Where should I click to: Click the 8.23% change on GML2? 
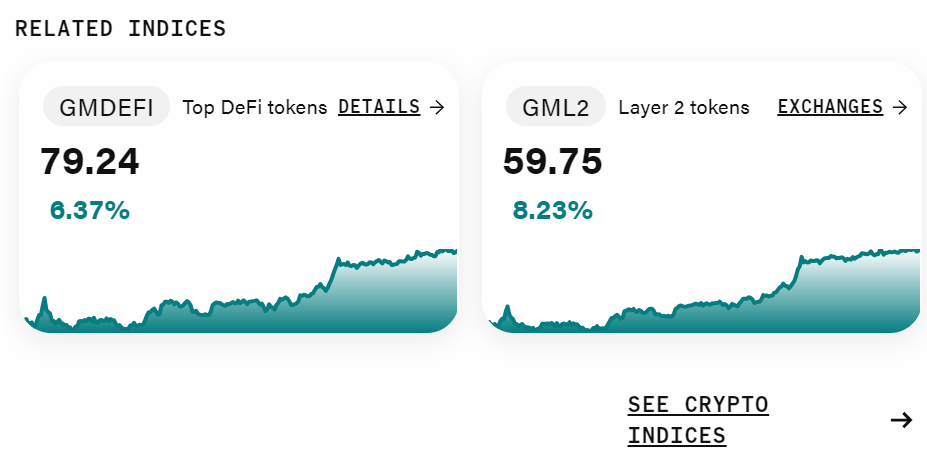click(x=552, y=210)
